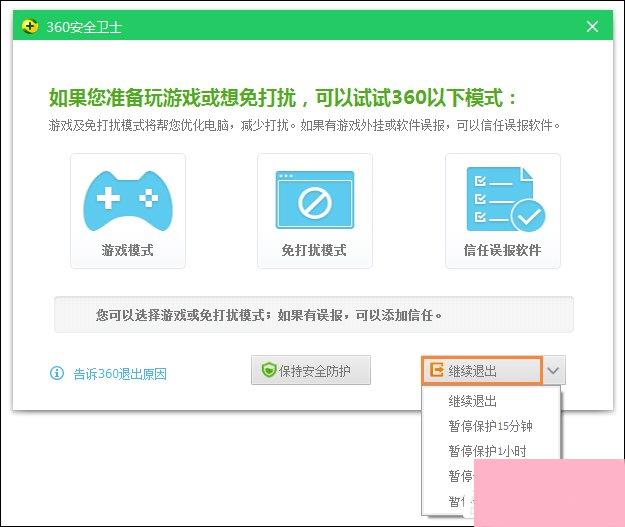Click the 保持安全防护 button

tap(311, 370)
